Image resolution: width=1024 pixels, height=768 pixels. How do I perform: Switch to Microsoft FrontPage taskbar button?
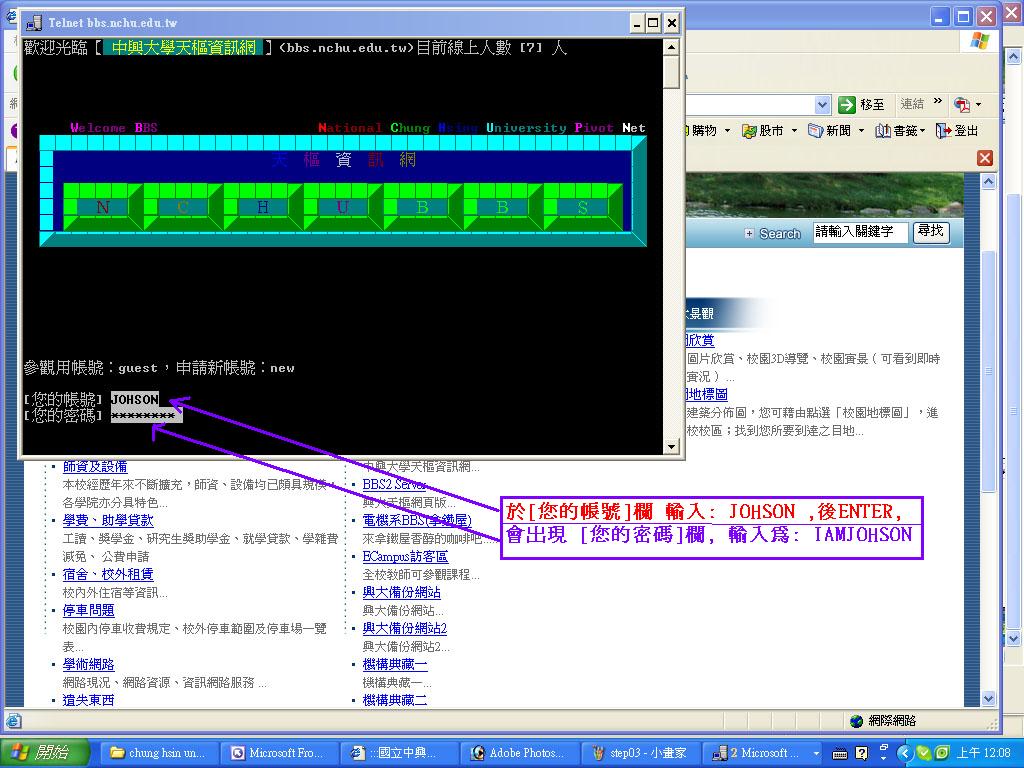coord(280,753)
